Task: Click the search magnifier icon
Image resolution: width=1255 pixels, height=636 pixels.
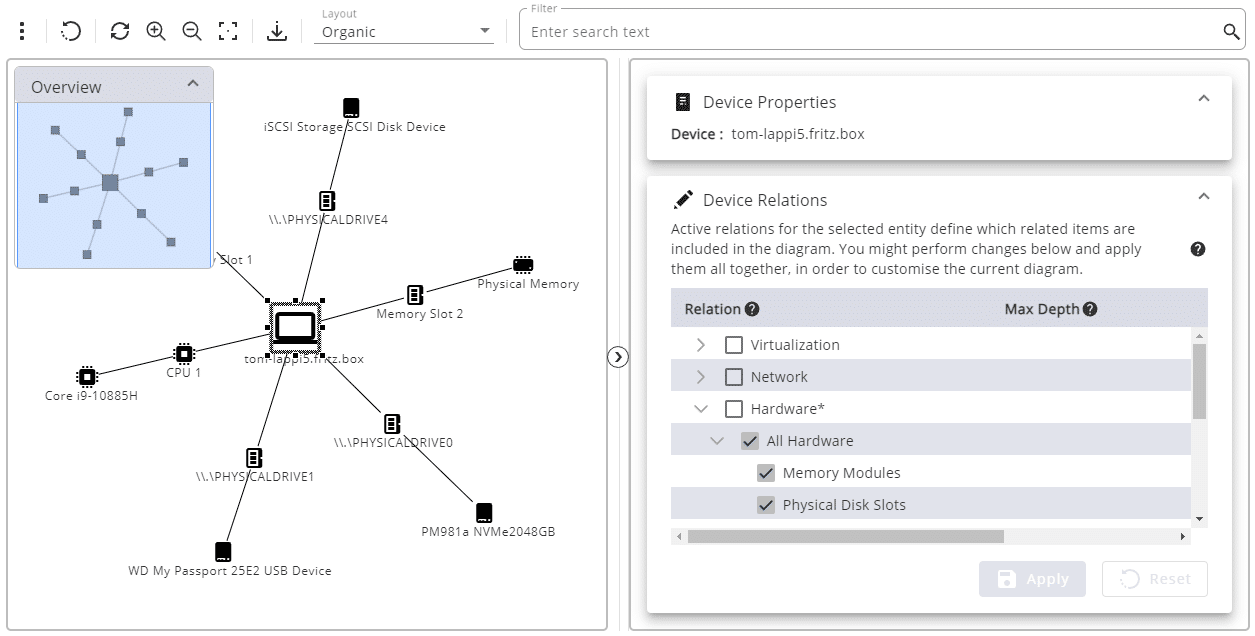Action: pyautogui.click(x=1231, y=32)
